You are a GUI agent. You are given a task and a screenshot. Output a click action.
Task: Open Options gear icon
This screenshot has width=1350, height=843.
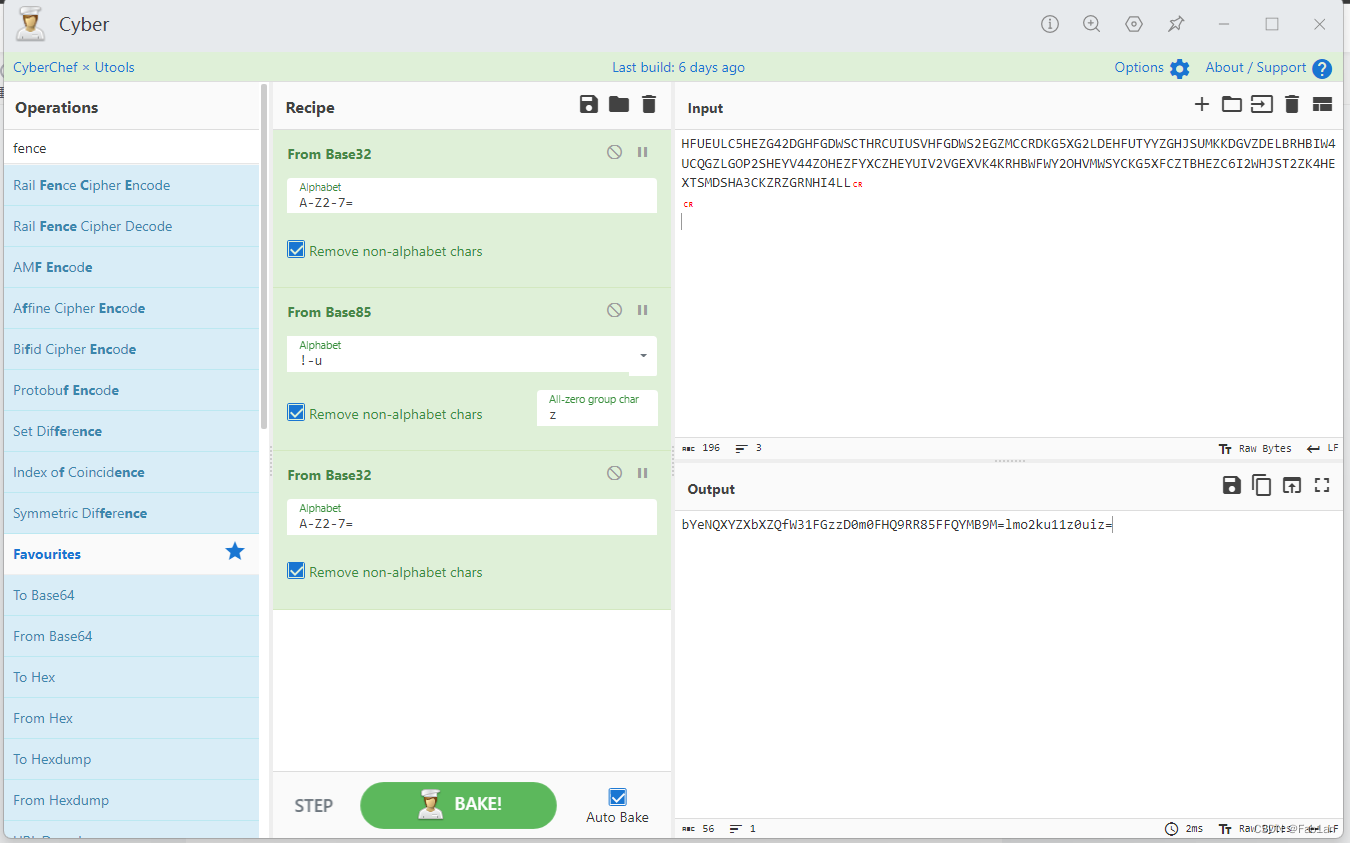tap(1180, 68)
